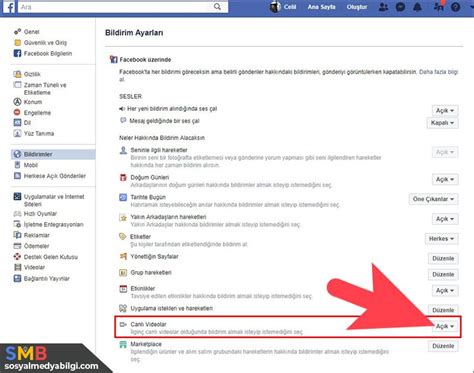Viewport: 474px width, 373px height.
Task: Click the Ödemeler card icon
Action: point(17,246)
